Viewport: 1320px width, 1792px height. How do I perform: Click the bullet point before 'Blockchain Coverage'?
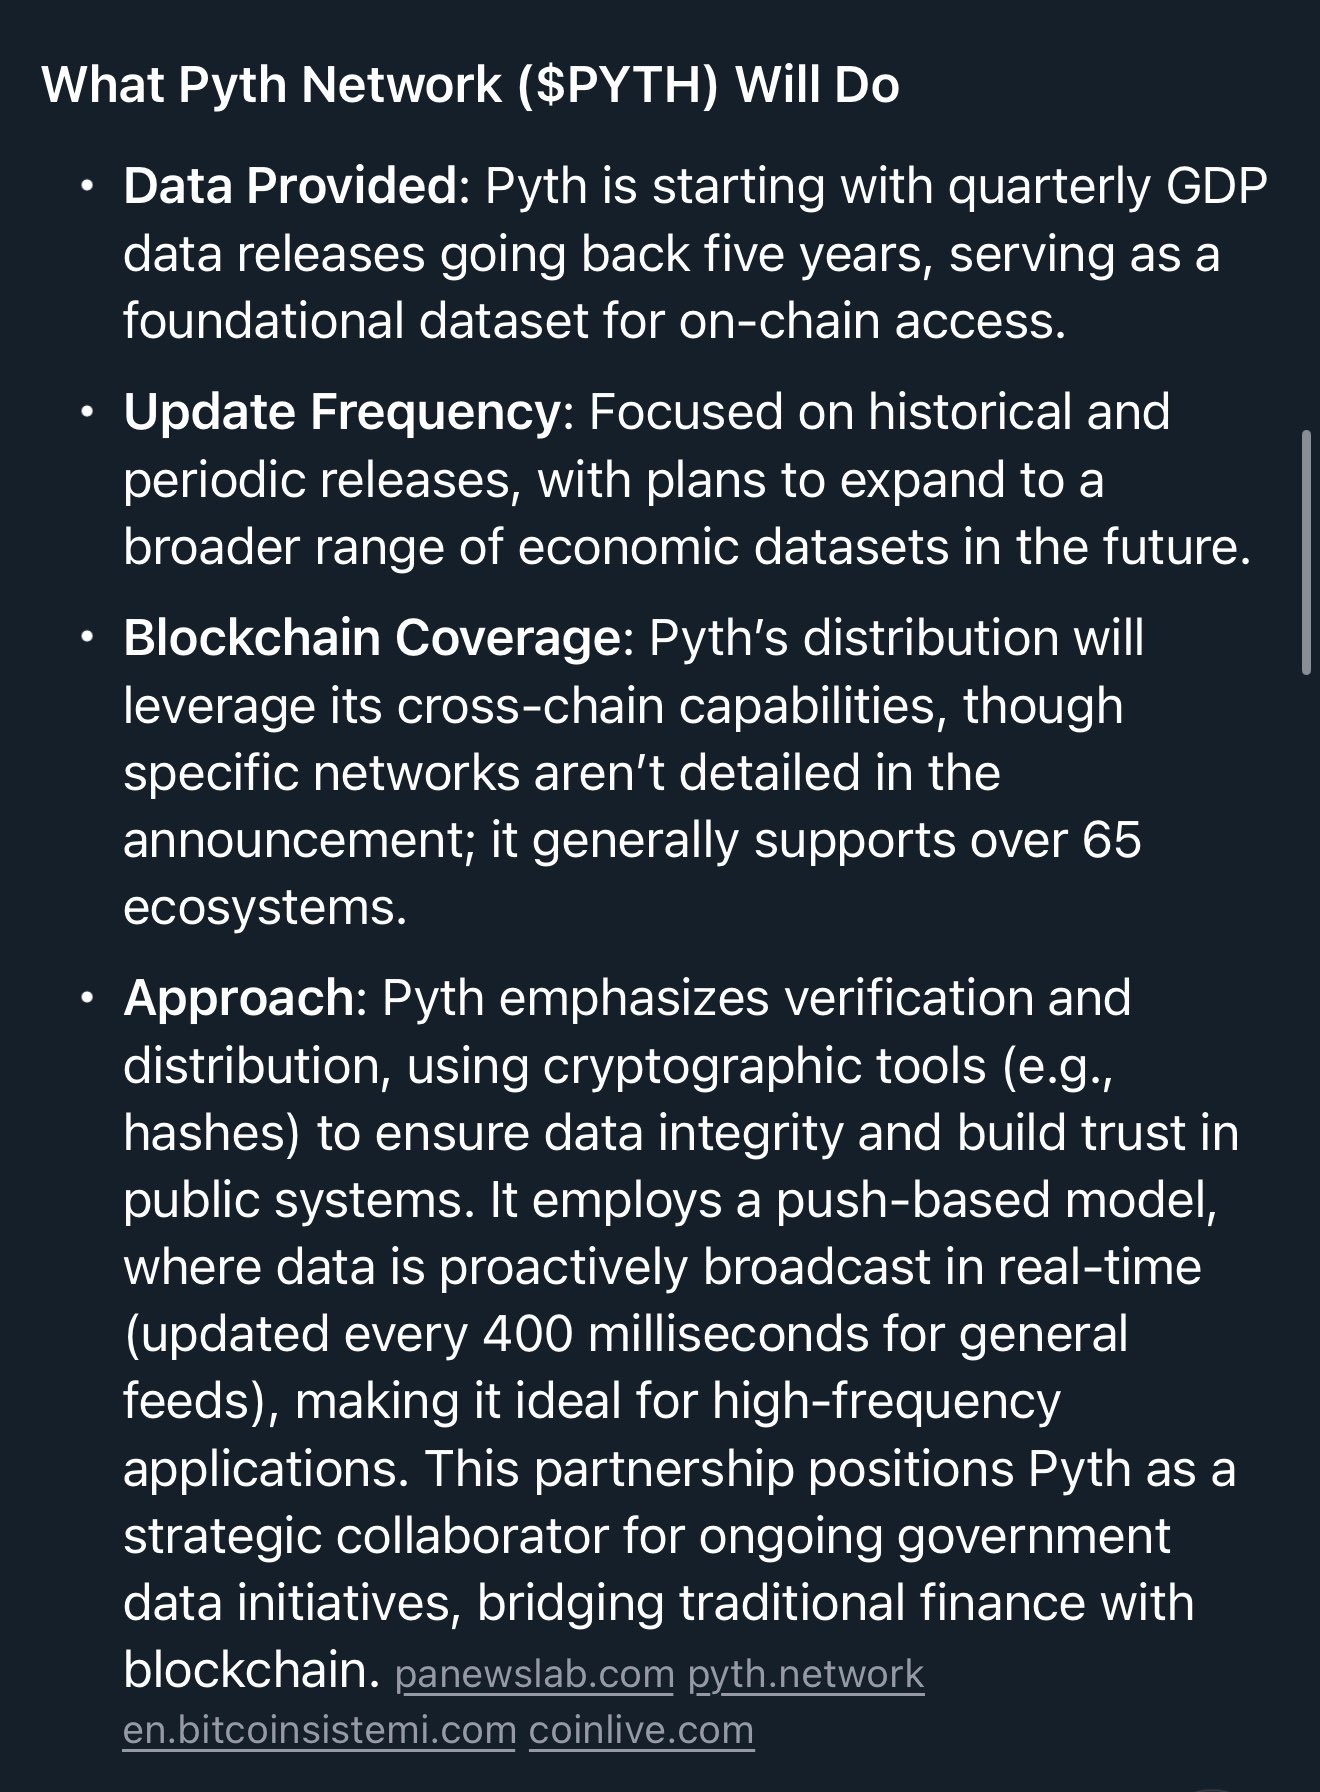88,639
